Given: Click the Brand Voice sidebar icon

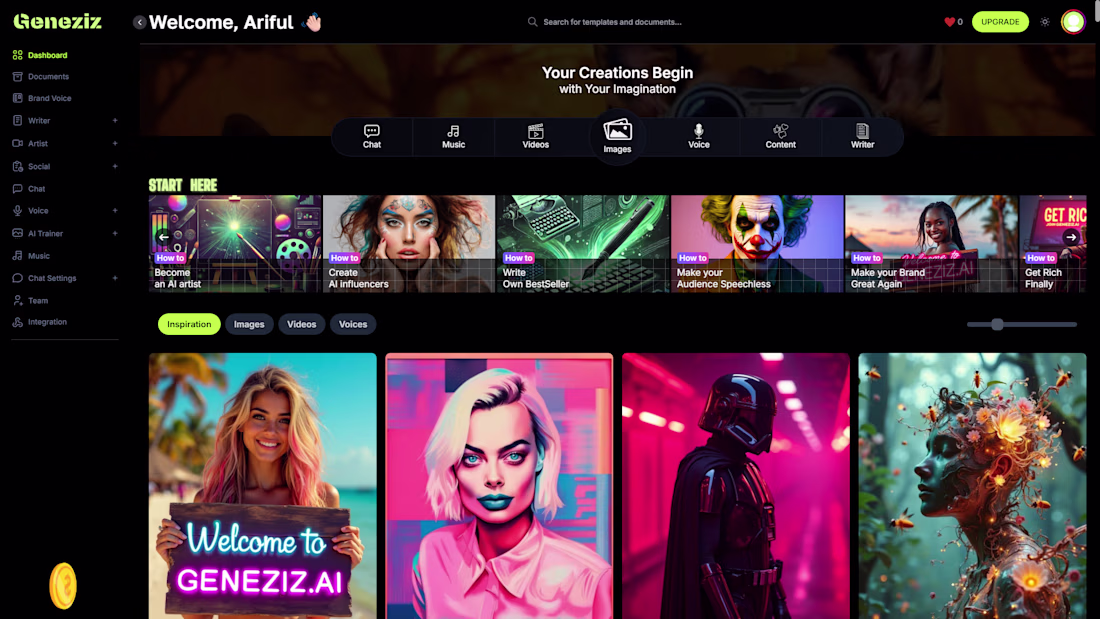Looking at the screenshot, I should tap(18, 98).
